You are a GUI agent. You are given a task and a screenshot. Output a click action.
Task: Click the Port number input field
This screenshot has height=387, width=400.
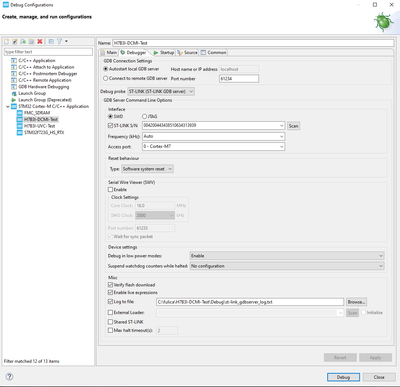[x=239, y=79]
